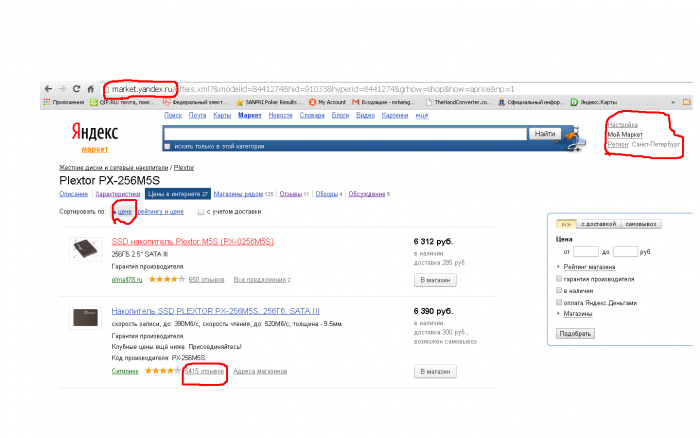Screen dimensions: 700x438
Task: Open the Официальный информ bookmark
Action: pos(531,102)
